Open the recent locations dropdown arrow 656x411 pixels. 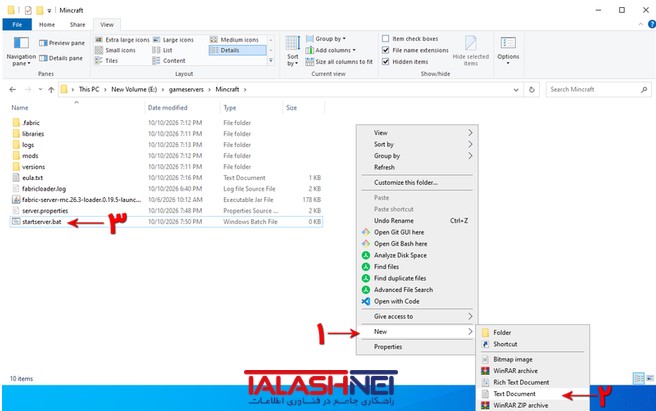click(x=40, y=90)
